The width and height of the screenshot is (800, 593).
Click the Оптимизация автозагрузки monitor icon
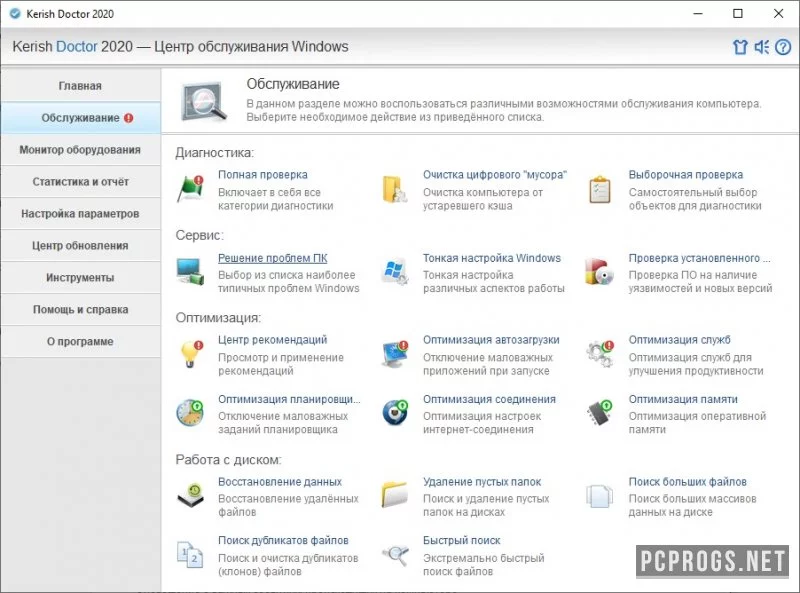click(395, 354)
